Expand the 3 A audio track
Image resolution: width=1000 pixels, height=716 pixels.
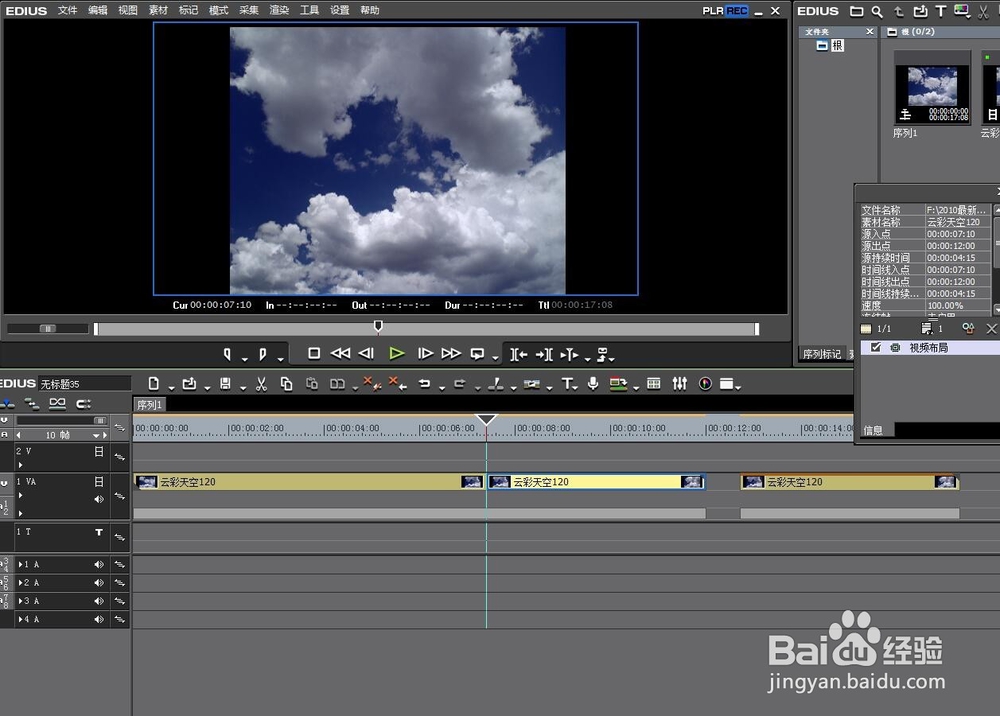coord(20,601)
